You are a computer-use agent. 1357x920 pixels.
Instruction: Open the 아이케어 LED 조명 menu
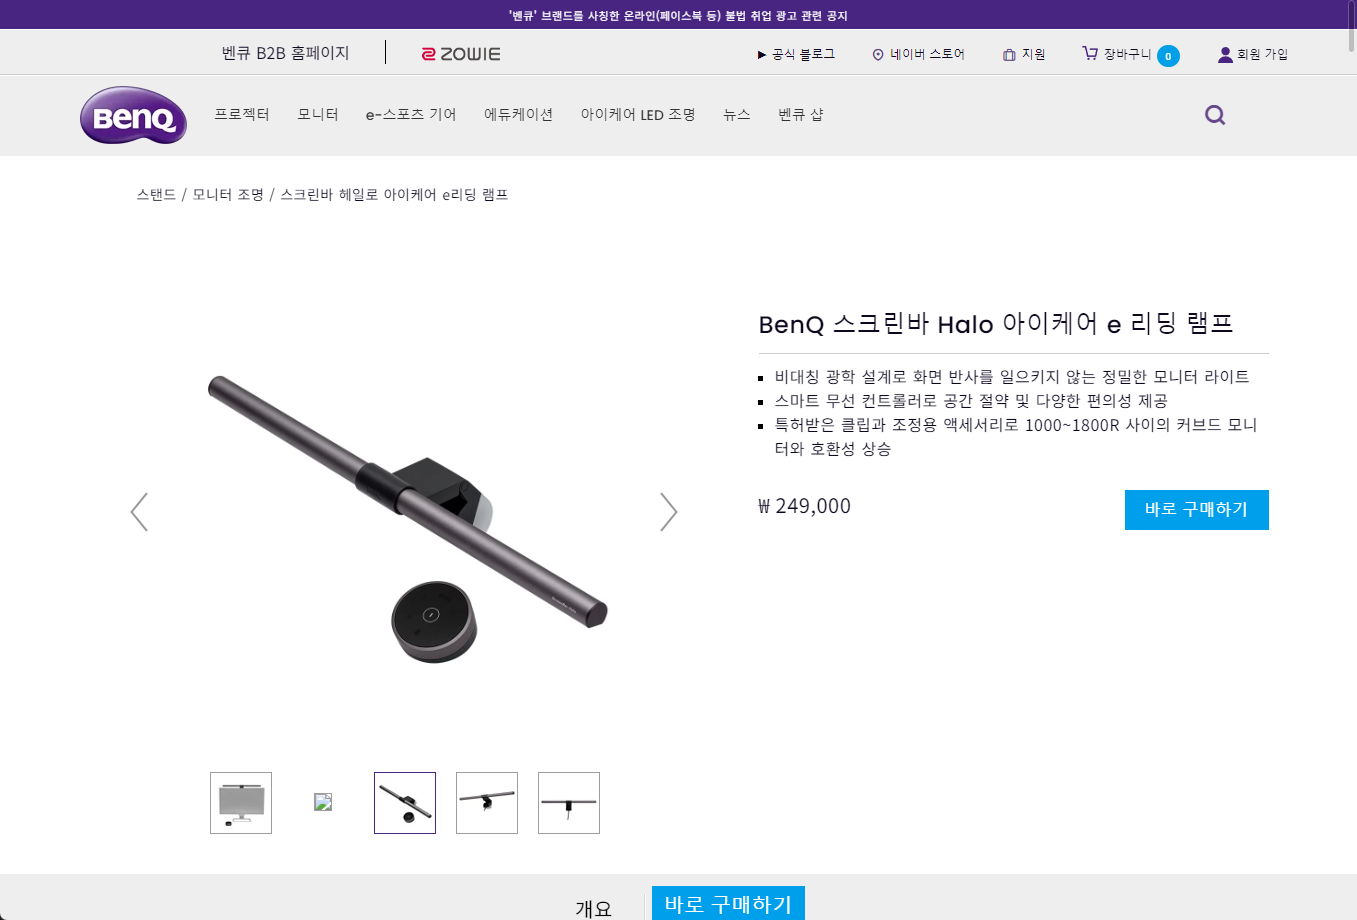coord(638,115)
